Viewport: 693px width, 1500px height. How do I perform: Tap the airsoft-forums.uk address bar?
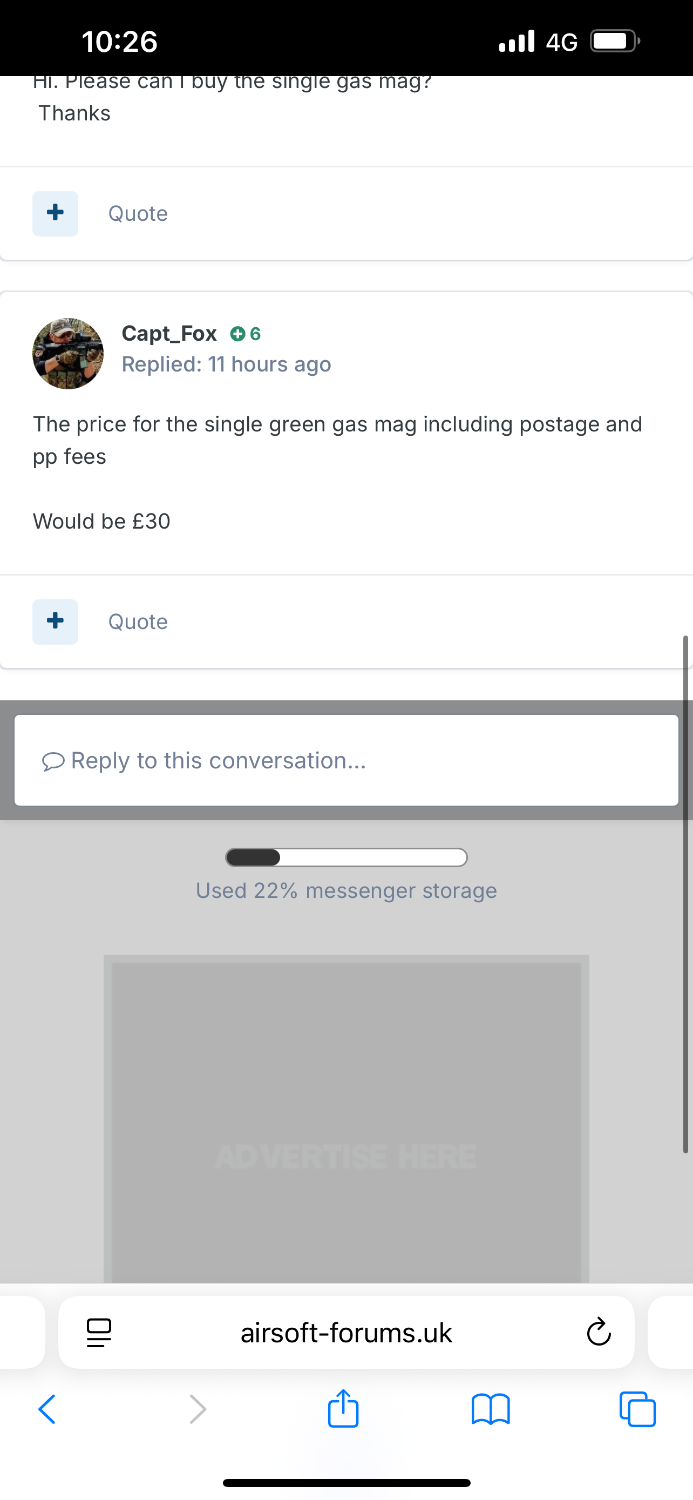pyautogui.click(x=346, y=1332)
